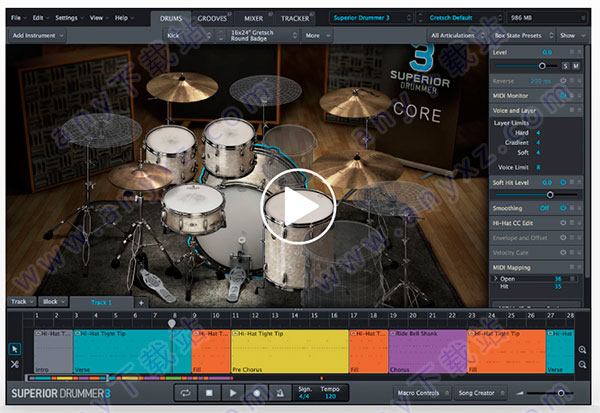Hit the left crash cymbal on kit
Image resolution: width=600 pixels, height=413 pixels.
click(182, 87)
